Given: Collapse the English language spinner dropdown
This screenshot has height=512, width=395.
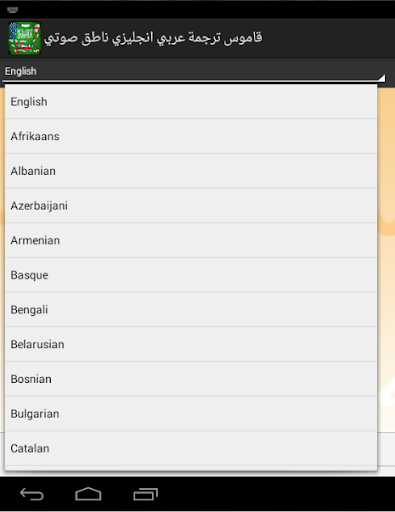Looking at the screenshot, I should coord(194,71).
